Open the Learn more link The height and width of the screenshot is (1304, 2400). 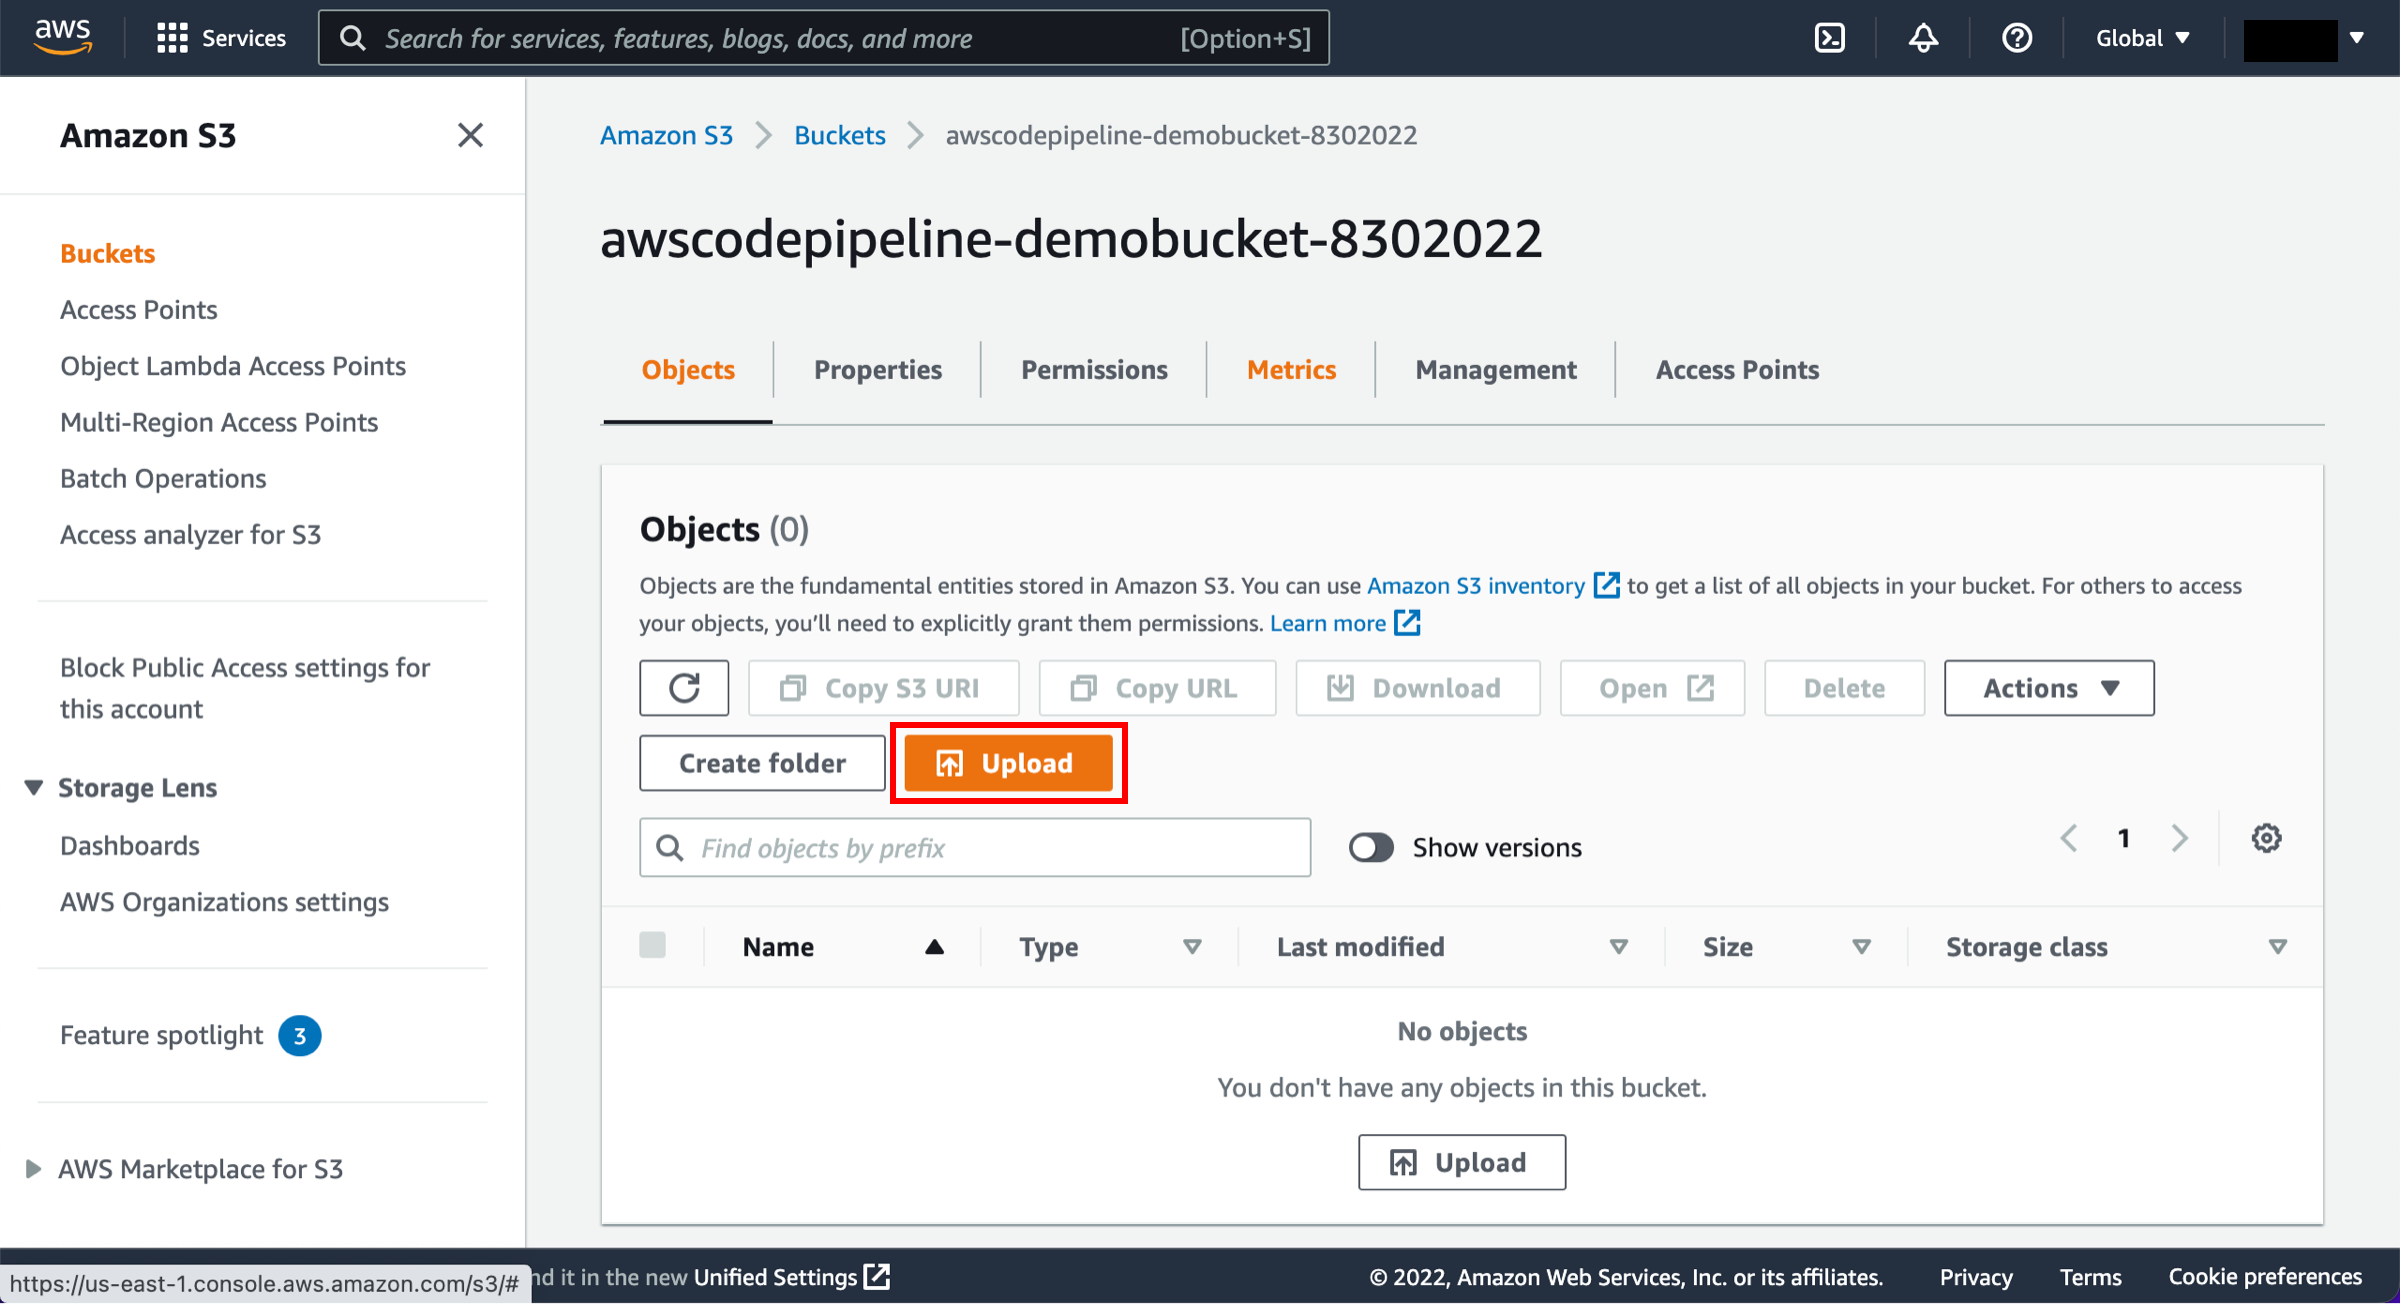pyautogui.click(x=1327, y=623)
